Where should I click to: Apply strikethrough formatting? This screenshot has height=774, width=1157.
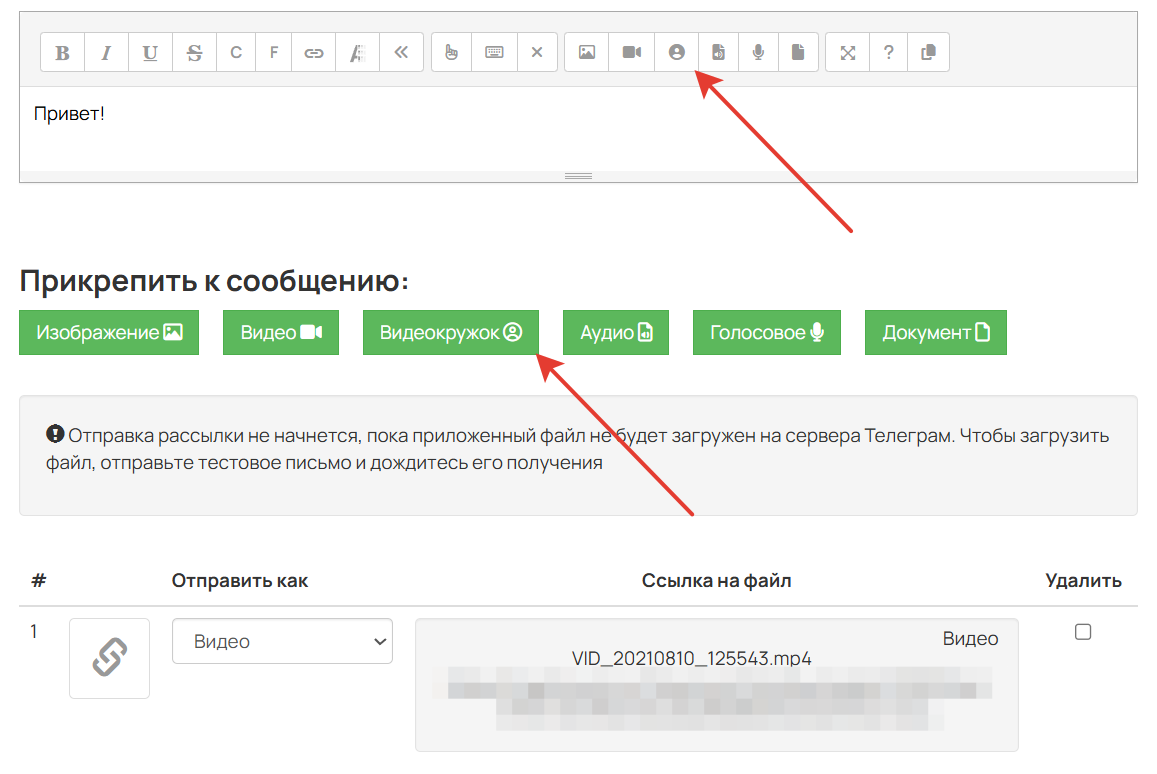[194, 52]
